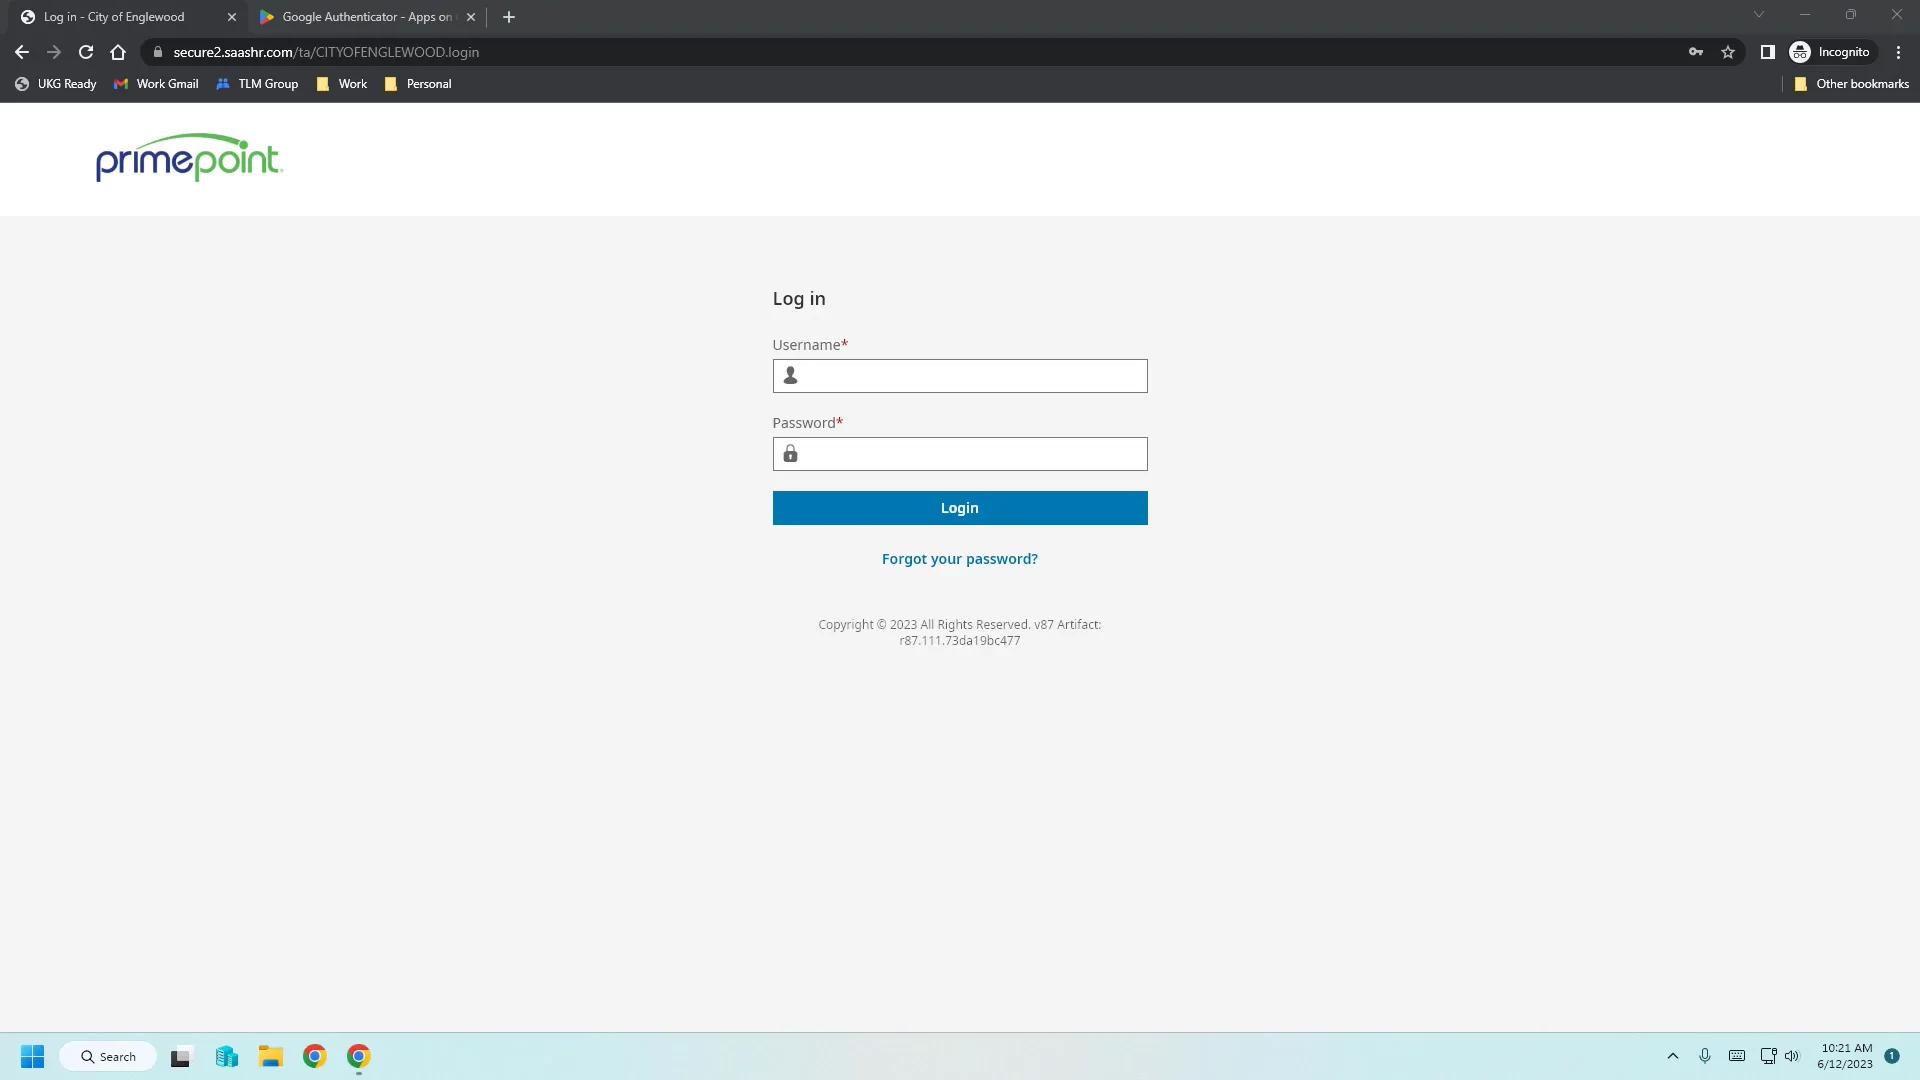Open the Incognito profile indicator
The width and height of the screenshot is (1920, 1080).
point(1831,52)
